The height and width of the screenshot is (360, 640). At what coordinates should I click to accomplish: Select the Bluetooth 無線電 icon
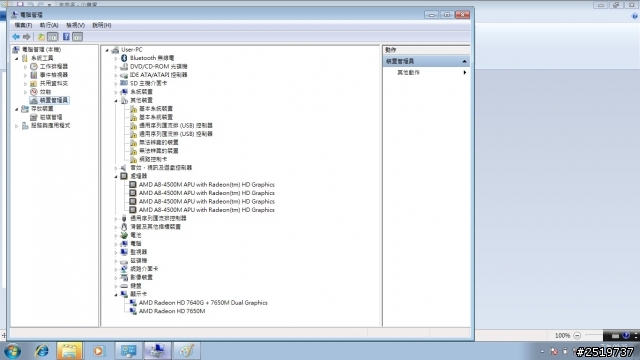tap(124, 58)
